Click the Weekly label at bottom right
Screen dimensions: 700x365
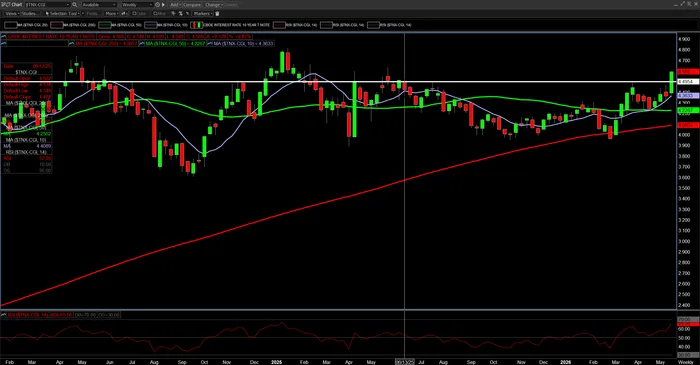(686, 362)
